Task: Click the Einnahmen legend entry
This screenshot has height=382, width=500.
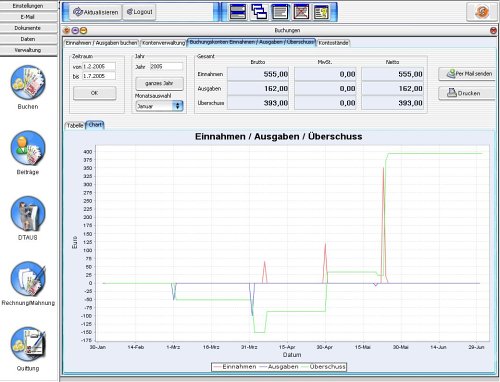Action: point(235,367)
